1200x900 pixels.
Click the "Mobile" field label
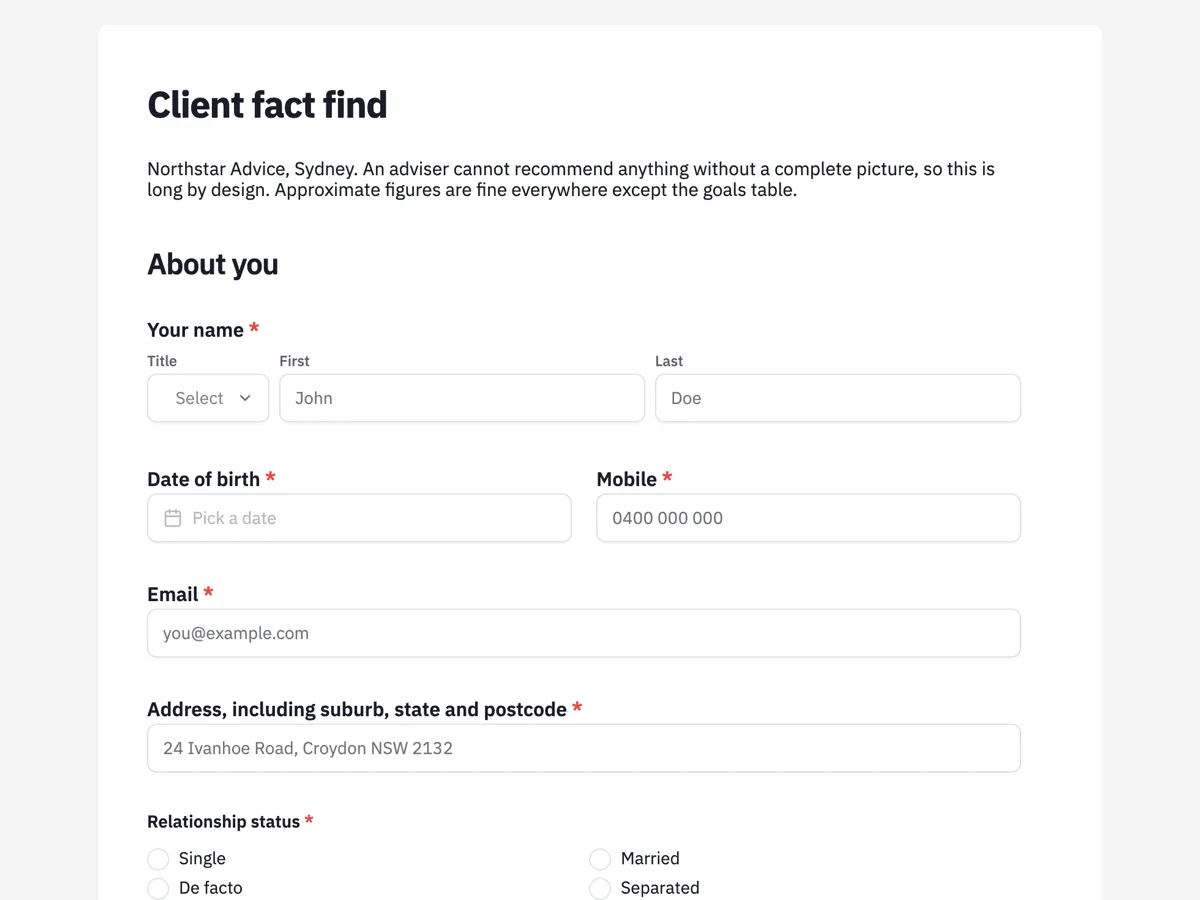(627, 479)
